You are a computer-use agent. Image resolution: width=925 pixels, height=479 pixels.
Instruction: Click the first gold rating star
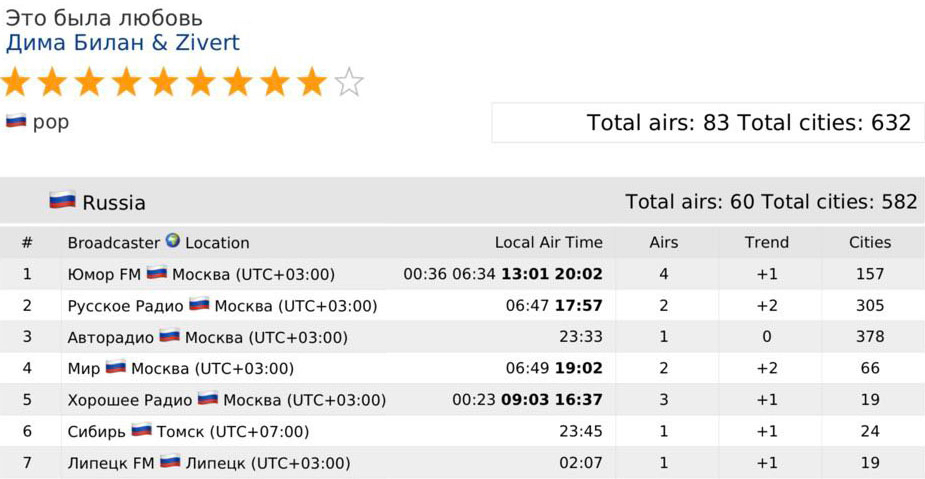[15, 82]
